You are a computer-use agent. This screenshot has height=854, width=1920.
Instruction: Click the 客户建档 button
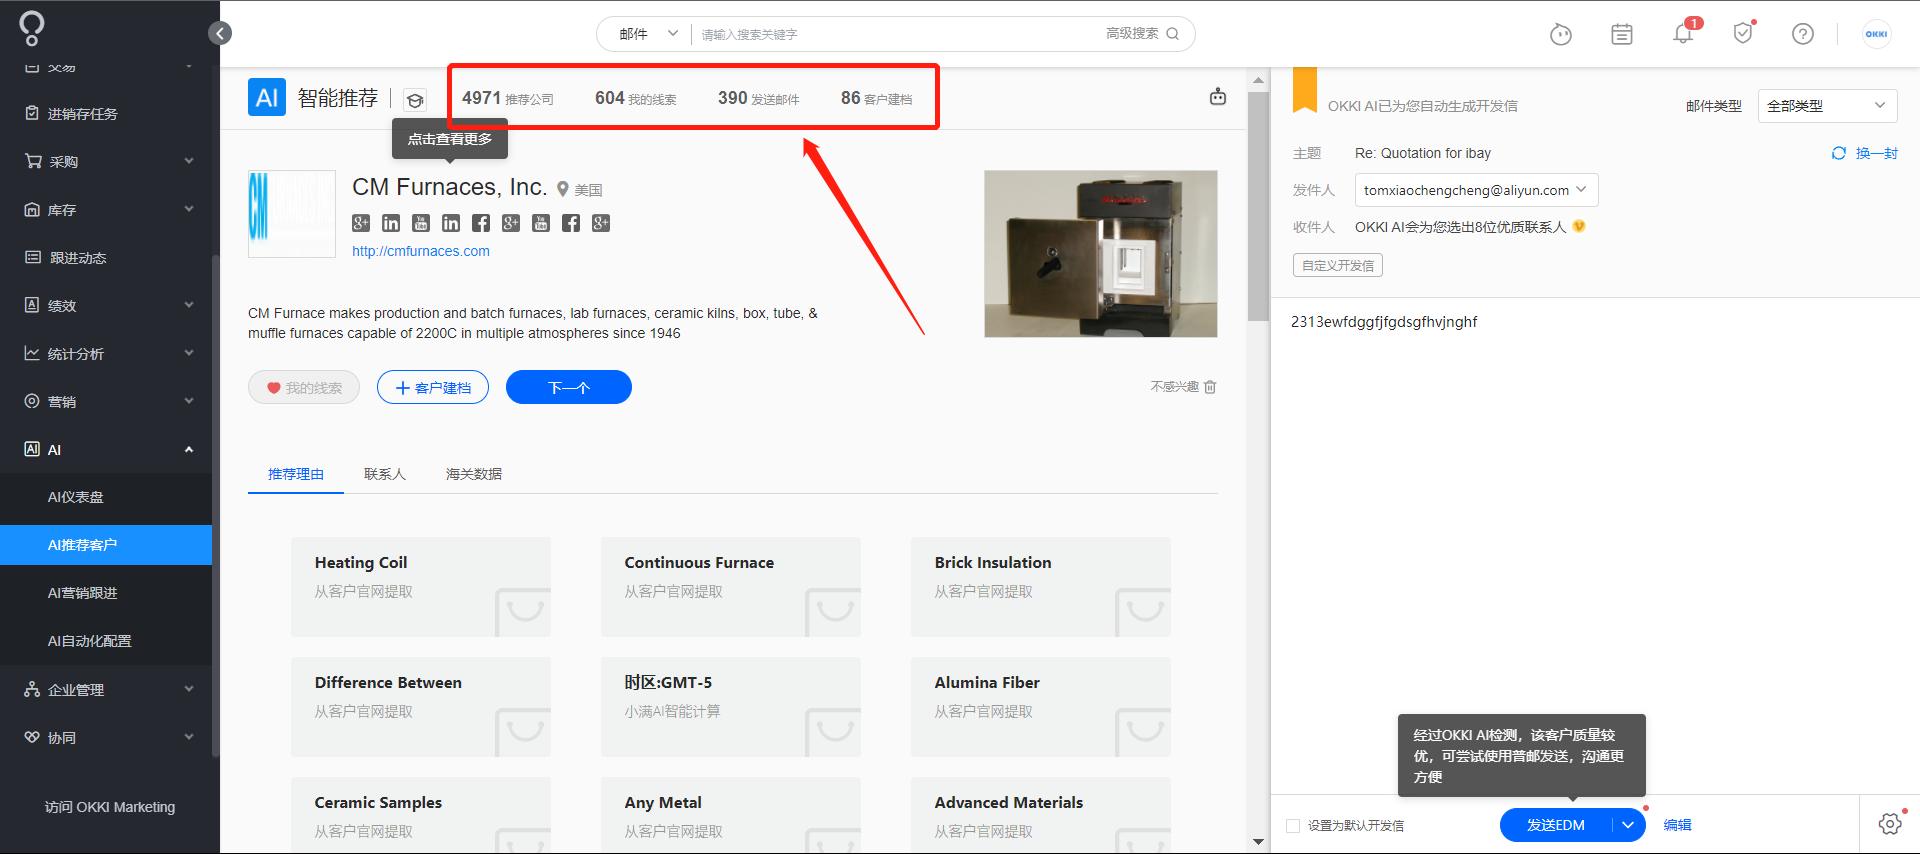click(433, 387)
